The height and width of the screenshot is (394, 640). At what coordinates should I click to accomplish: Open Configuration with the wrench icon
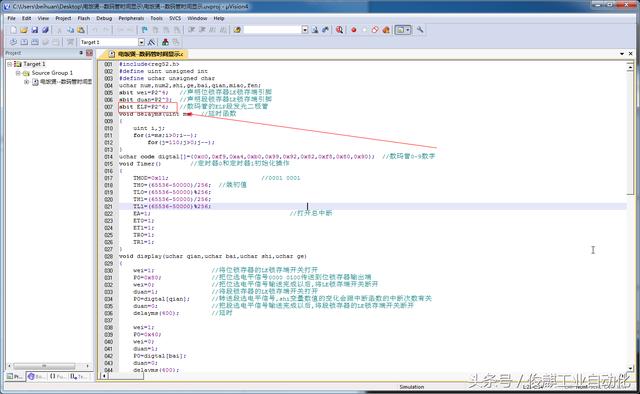[x=420, y=30]
